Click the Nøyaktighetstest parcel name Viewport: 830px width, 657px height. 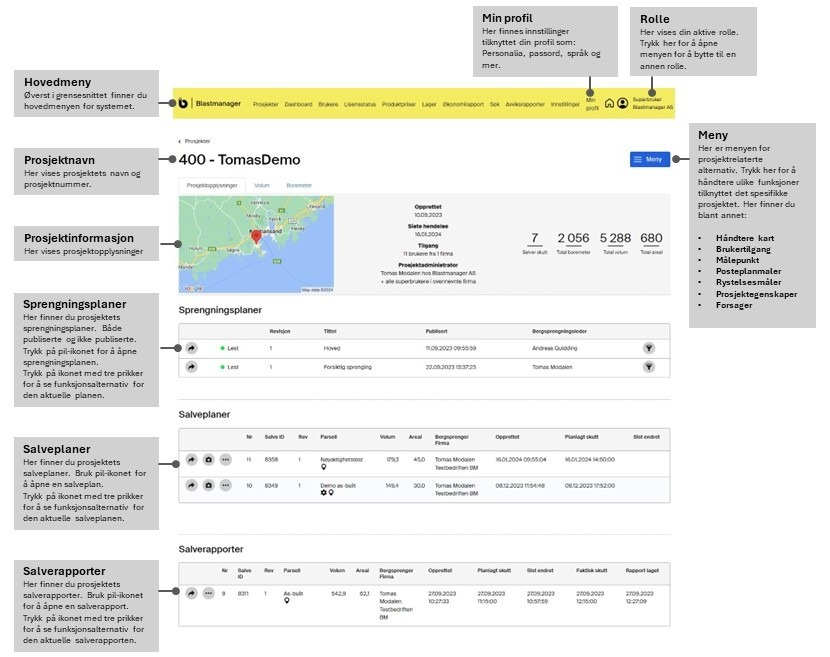[x=341, y=460]
